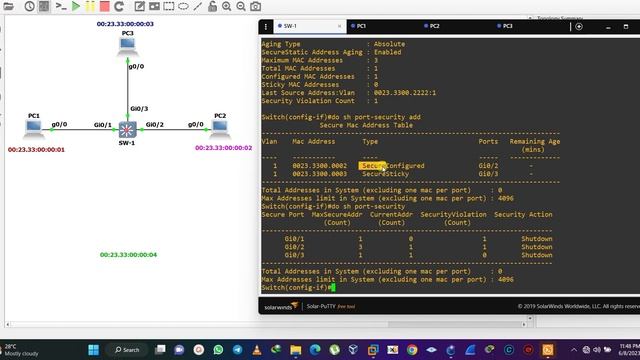Image resolution: width=640 pixels, height=360 pixels.
Task: Select the insert picture tool
Action: point(154,6)
